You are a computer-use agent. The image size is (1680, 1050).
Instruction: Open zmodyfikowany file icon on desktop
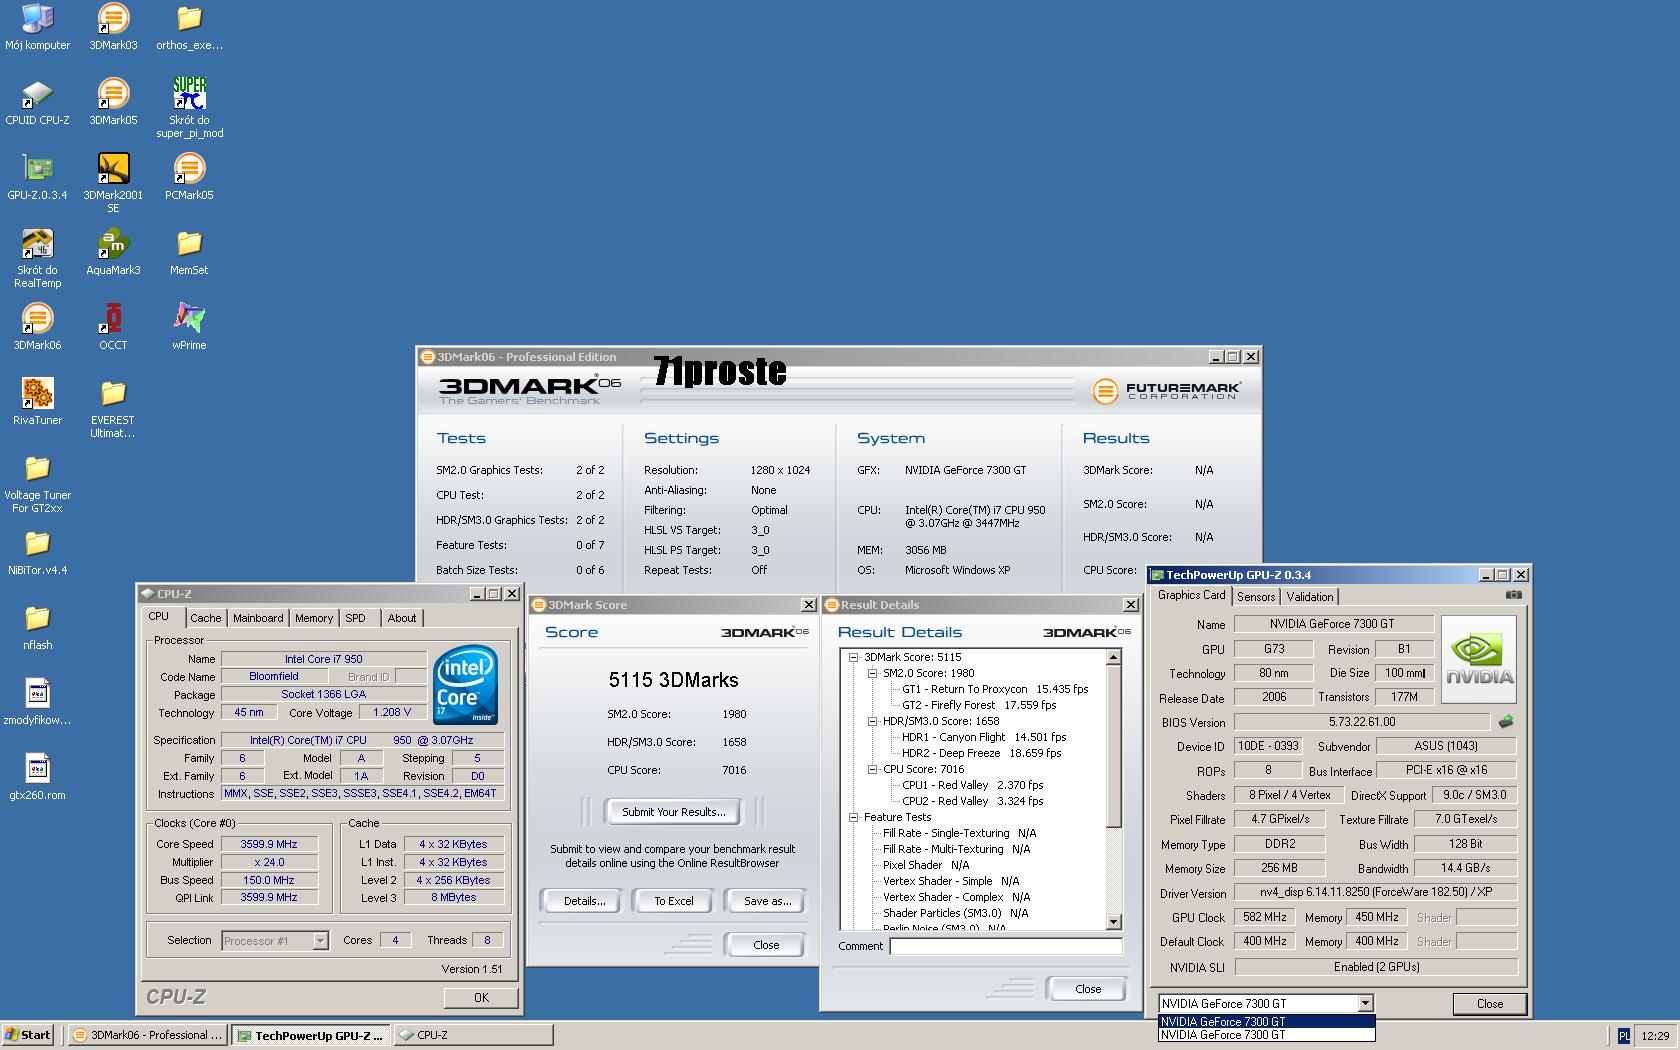(37, 702)
